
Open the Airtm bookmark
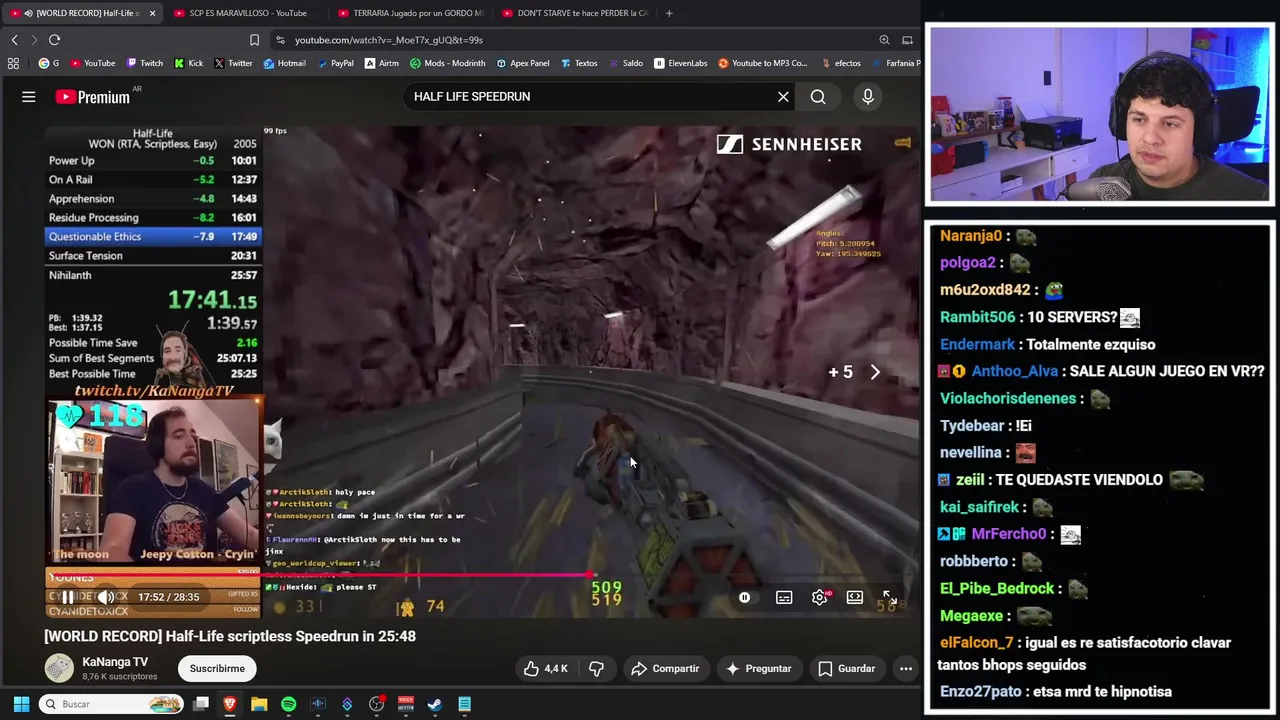[382, 63]
